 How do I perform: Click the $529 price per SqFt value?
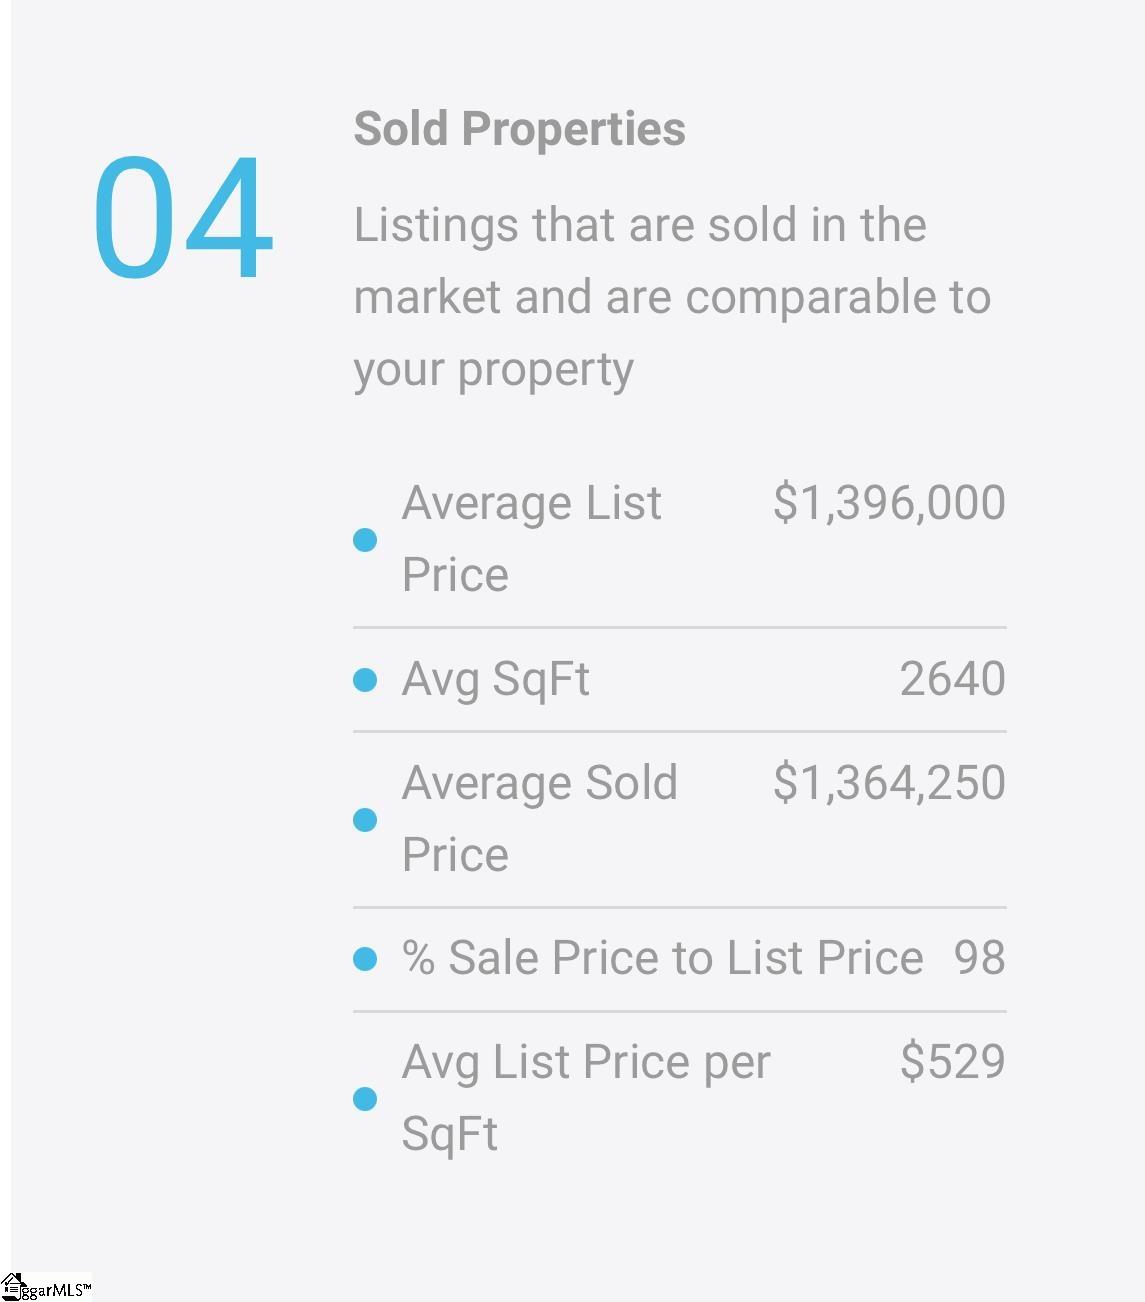coord(952,1061)
